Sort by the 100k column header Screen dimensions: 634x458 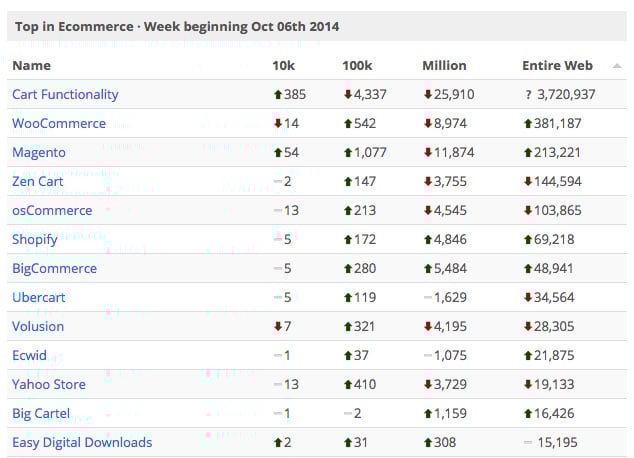coord(357,65)
